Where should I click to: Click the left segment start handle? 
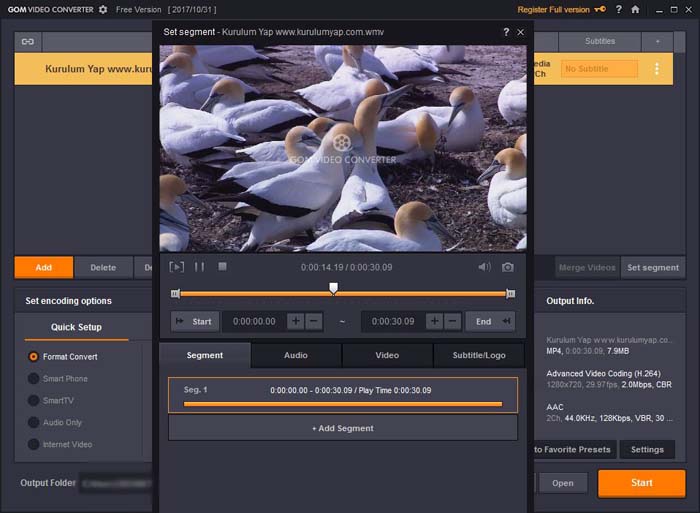click(x=175, y=293)
